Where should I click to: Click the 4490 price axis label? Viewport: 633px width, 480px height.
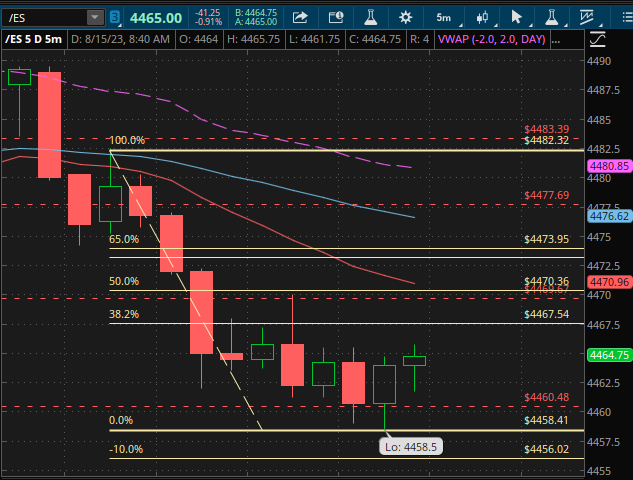click(599, 61)
